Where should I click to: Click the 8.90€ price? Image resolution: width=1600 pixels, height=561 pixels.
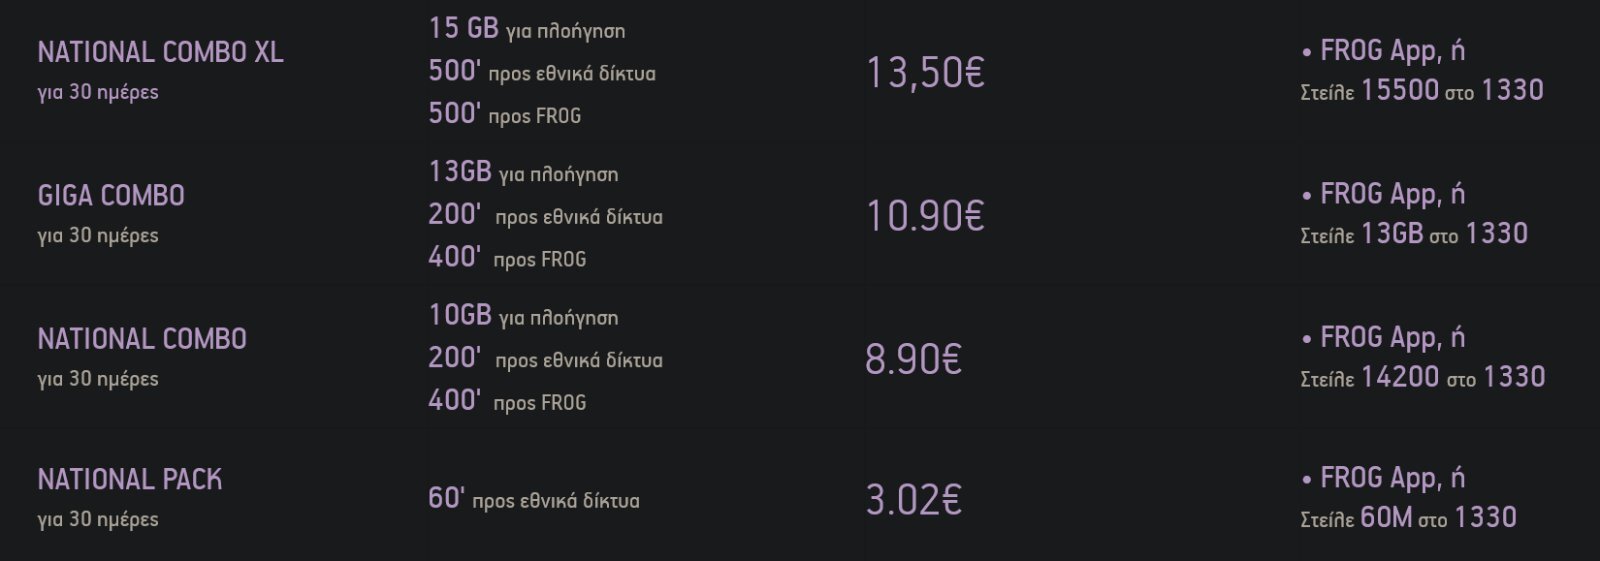point(913,358)
